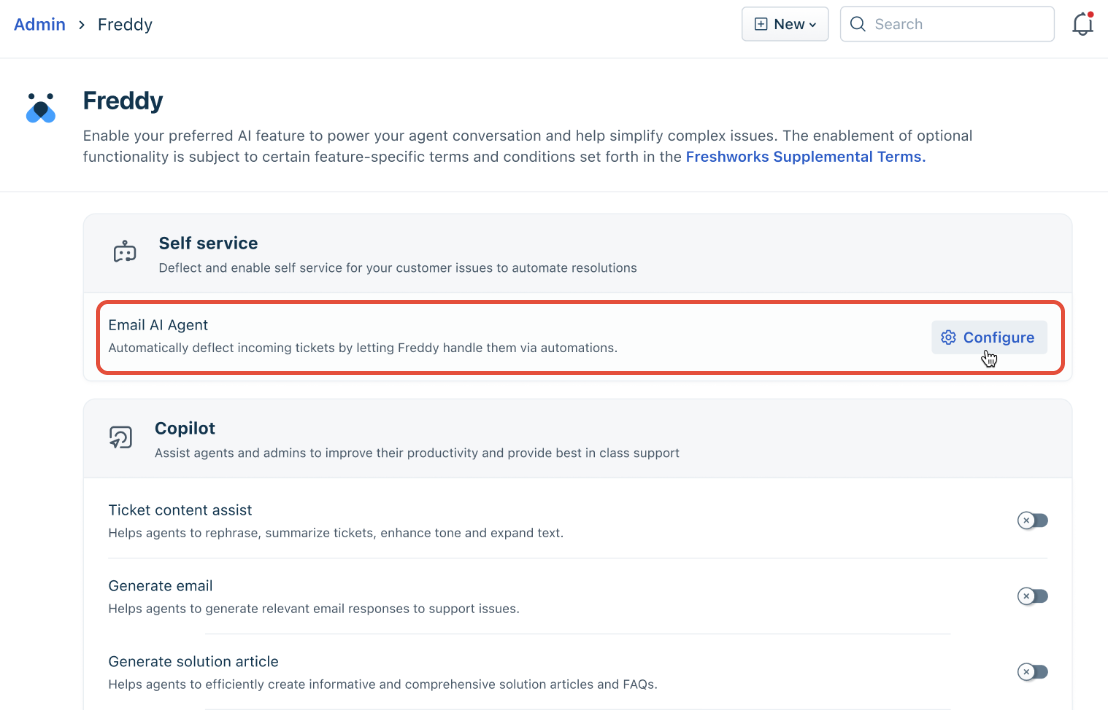
Task: Select the Email AI Agent label
Action: point(158,325)
